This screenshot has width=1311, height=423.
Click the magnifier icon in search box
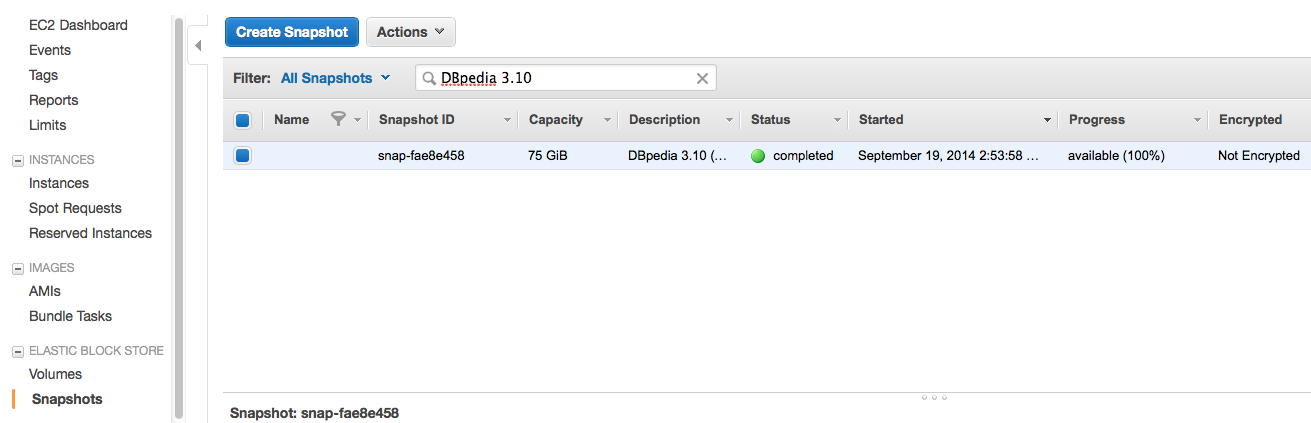point(429,78)
